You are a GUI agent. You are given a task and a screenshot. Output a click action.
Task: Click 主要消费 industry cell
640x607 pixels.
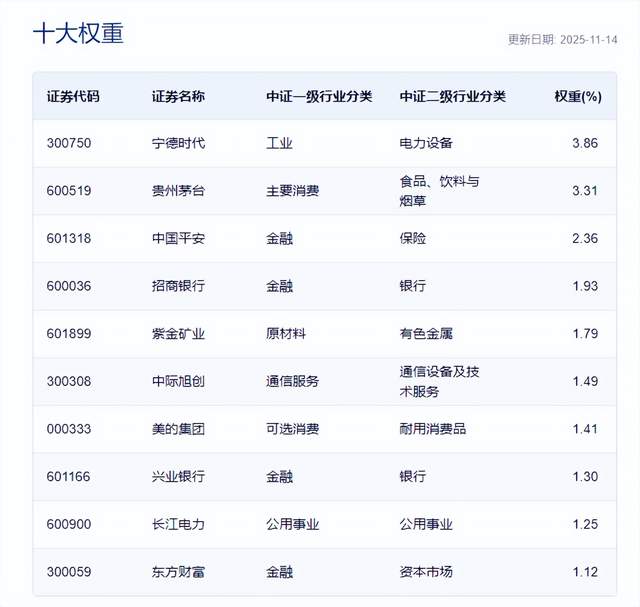[293, 191]
